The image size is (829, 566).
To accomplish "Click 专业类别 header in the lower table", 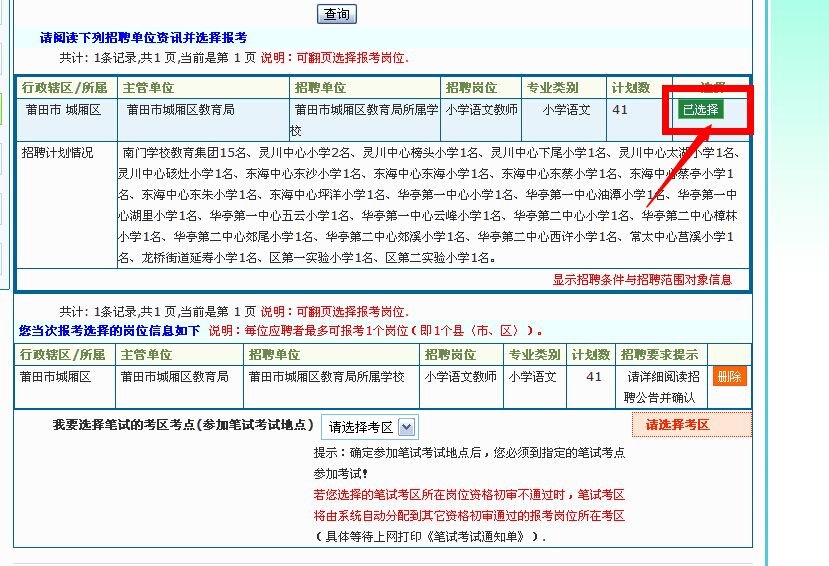I will (x=533, y=355).
